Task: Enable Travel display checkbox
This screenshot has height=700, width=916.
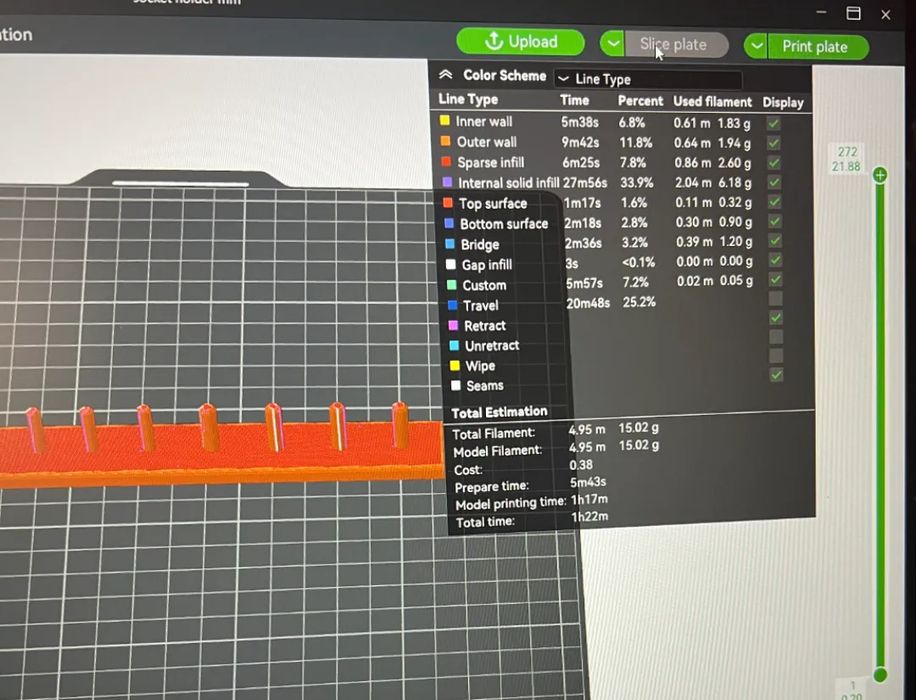Action: [775, 299]
